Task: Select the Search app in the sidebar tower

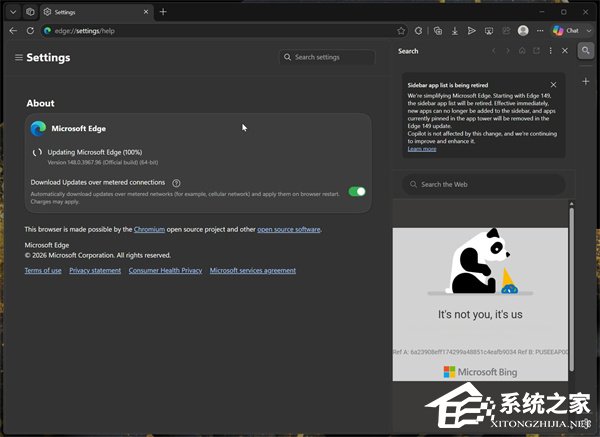Action: [x=585, y=51]
